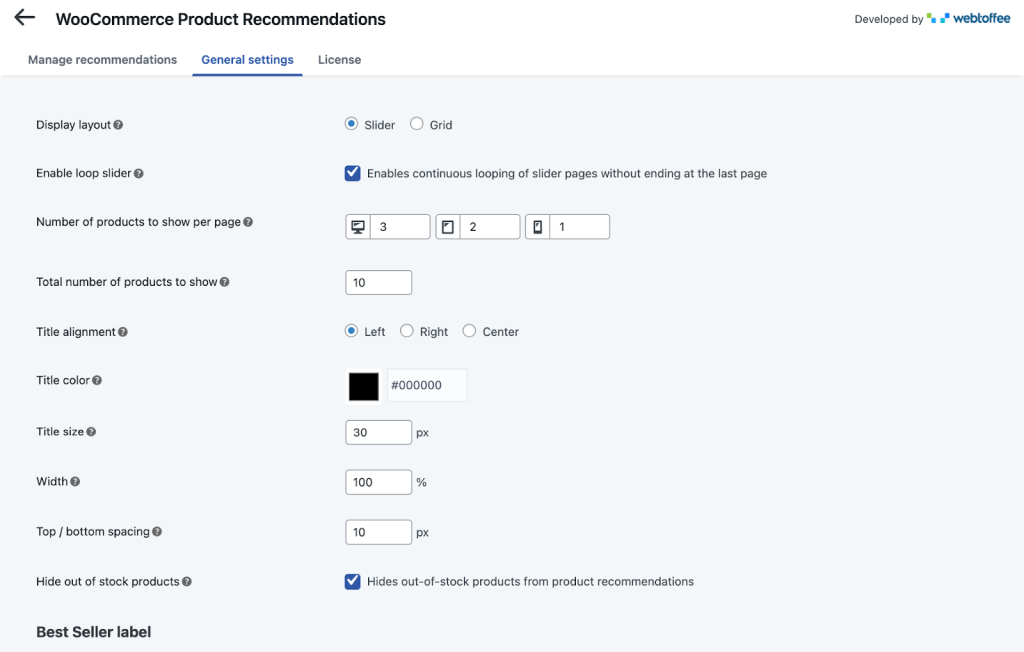The width and height of the screenshot is (1024, 652).
Task: Click the Width percentage input field
Action: coord(379,482)
